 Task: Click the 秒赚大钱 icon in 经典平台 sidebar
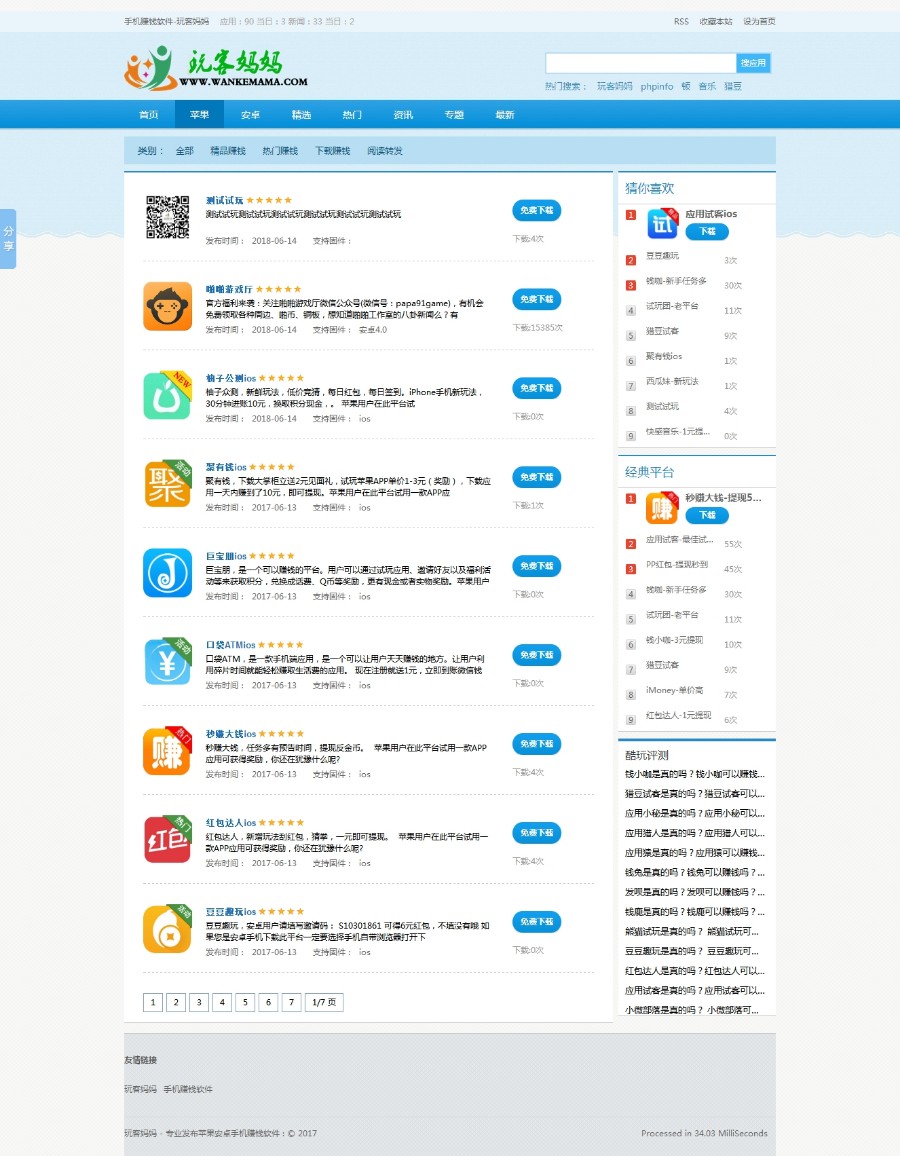click(662, 507)
